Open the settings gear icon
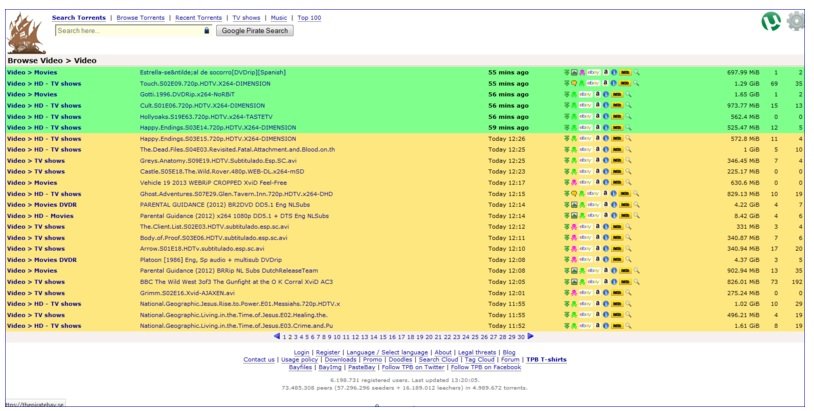This screenshot has width=814, height=411. coord(796,21)
